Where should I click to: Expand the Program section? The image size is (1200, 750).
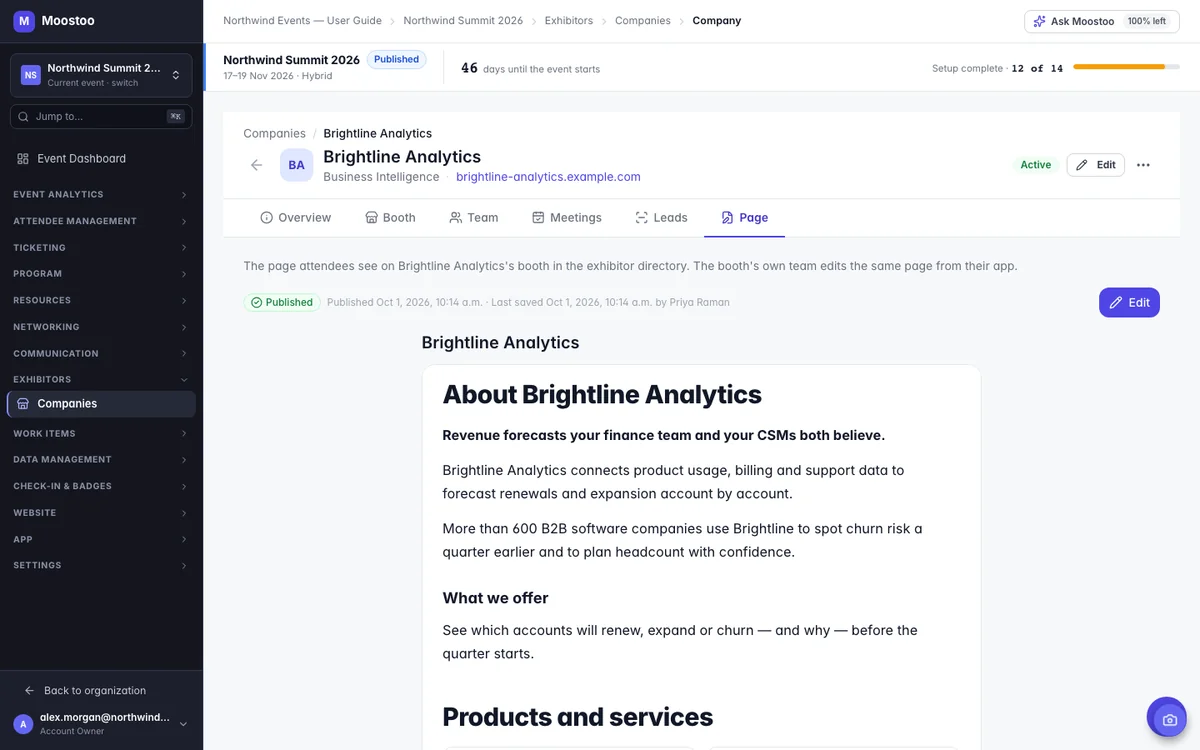(x=101, y=274)
